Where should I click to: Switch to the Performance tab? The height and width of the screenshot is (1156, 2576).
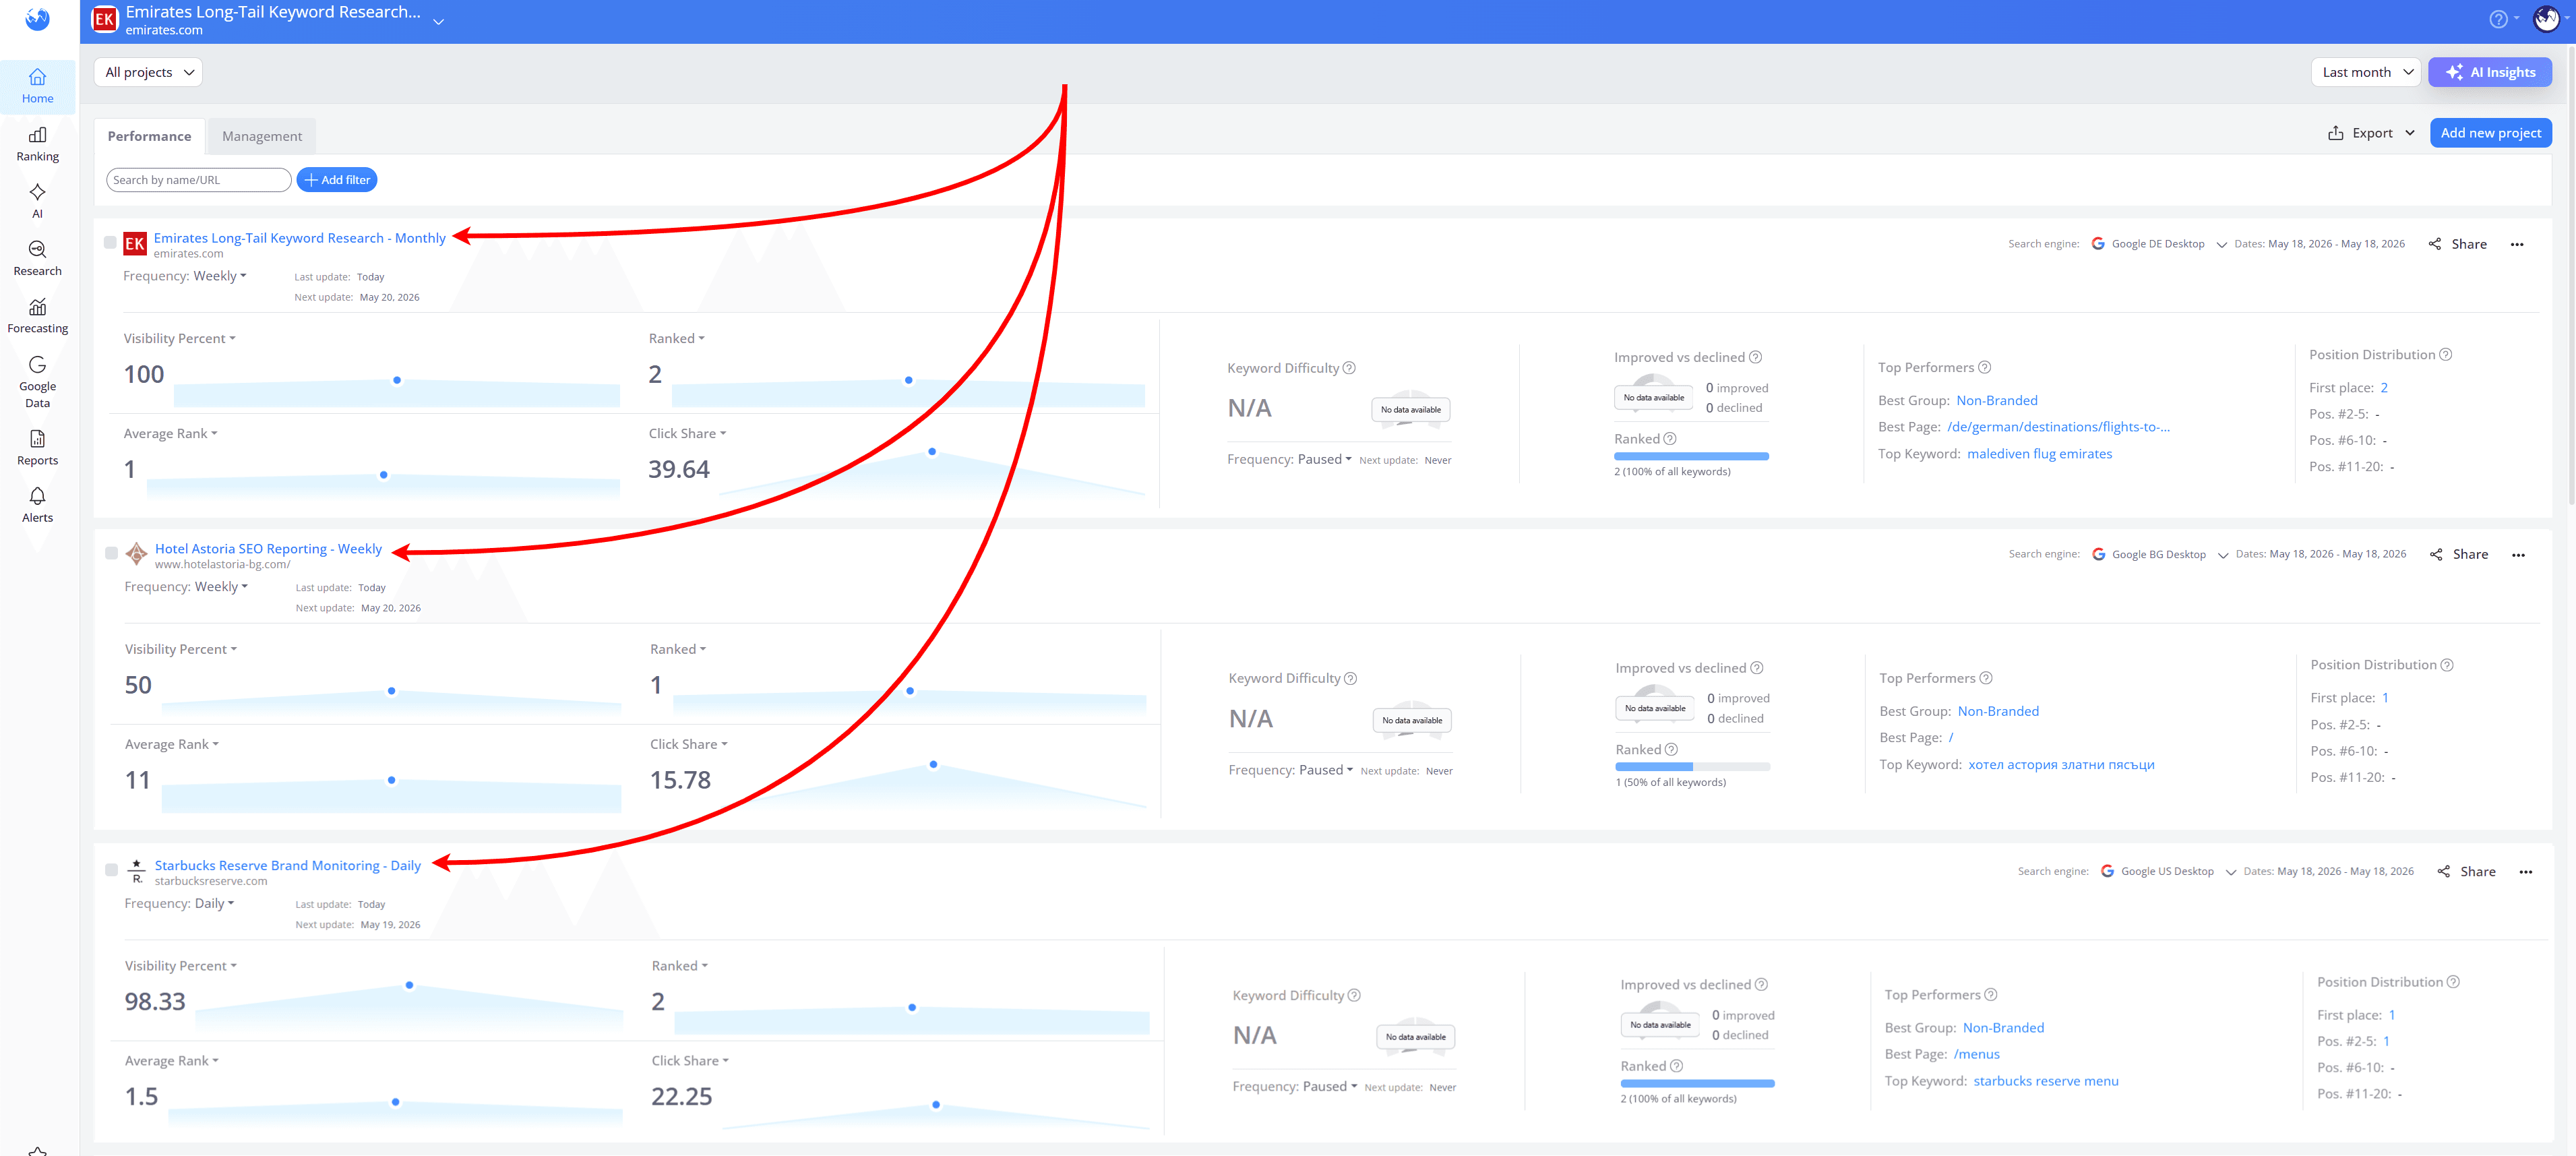pyautogui.click(x=149, y=136)
